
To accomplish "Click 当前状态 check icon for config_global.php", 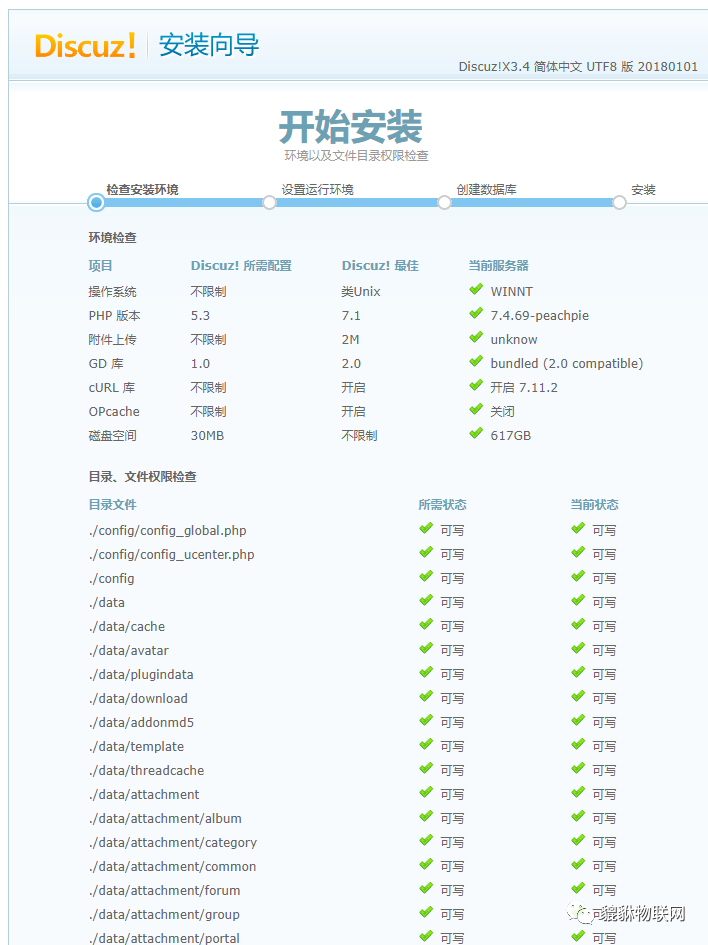I will tap(578, 529).
